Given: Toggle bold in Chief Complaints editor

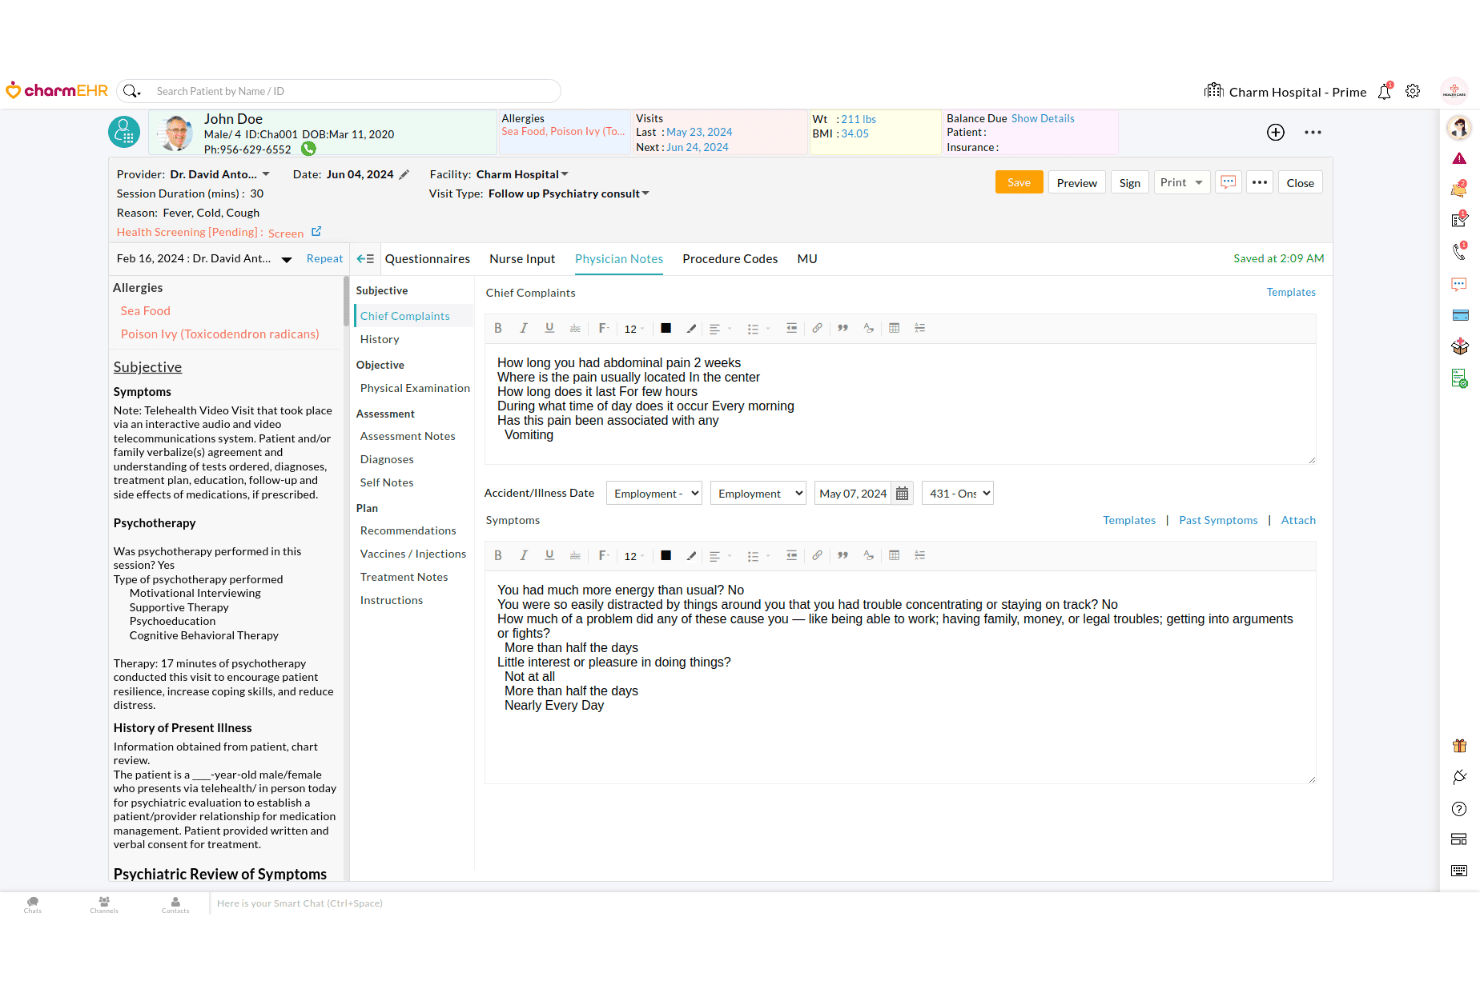Looking at the screenshot, I should tap(498, 328).
